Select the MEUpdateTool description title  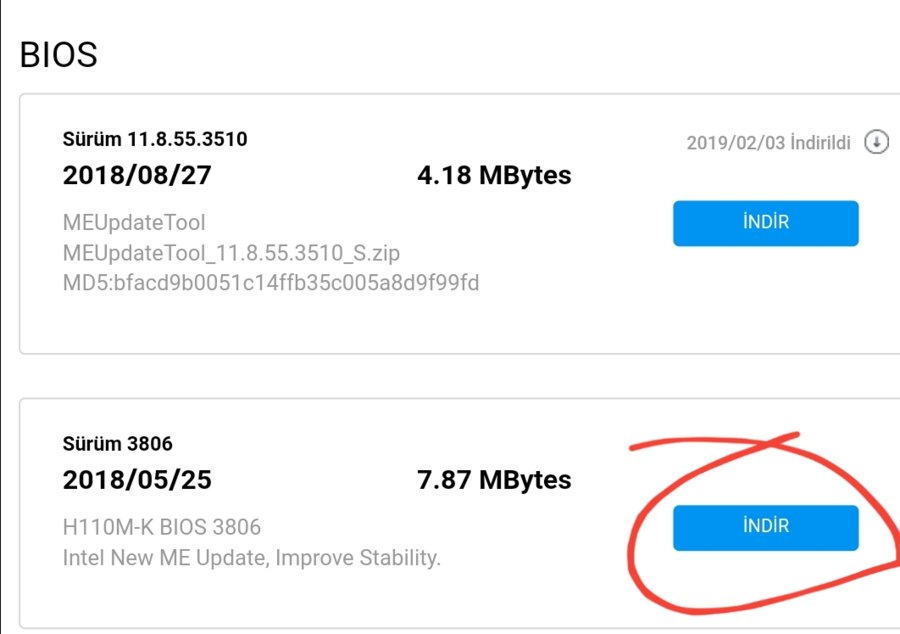[x=134, y=222]
